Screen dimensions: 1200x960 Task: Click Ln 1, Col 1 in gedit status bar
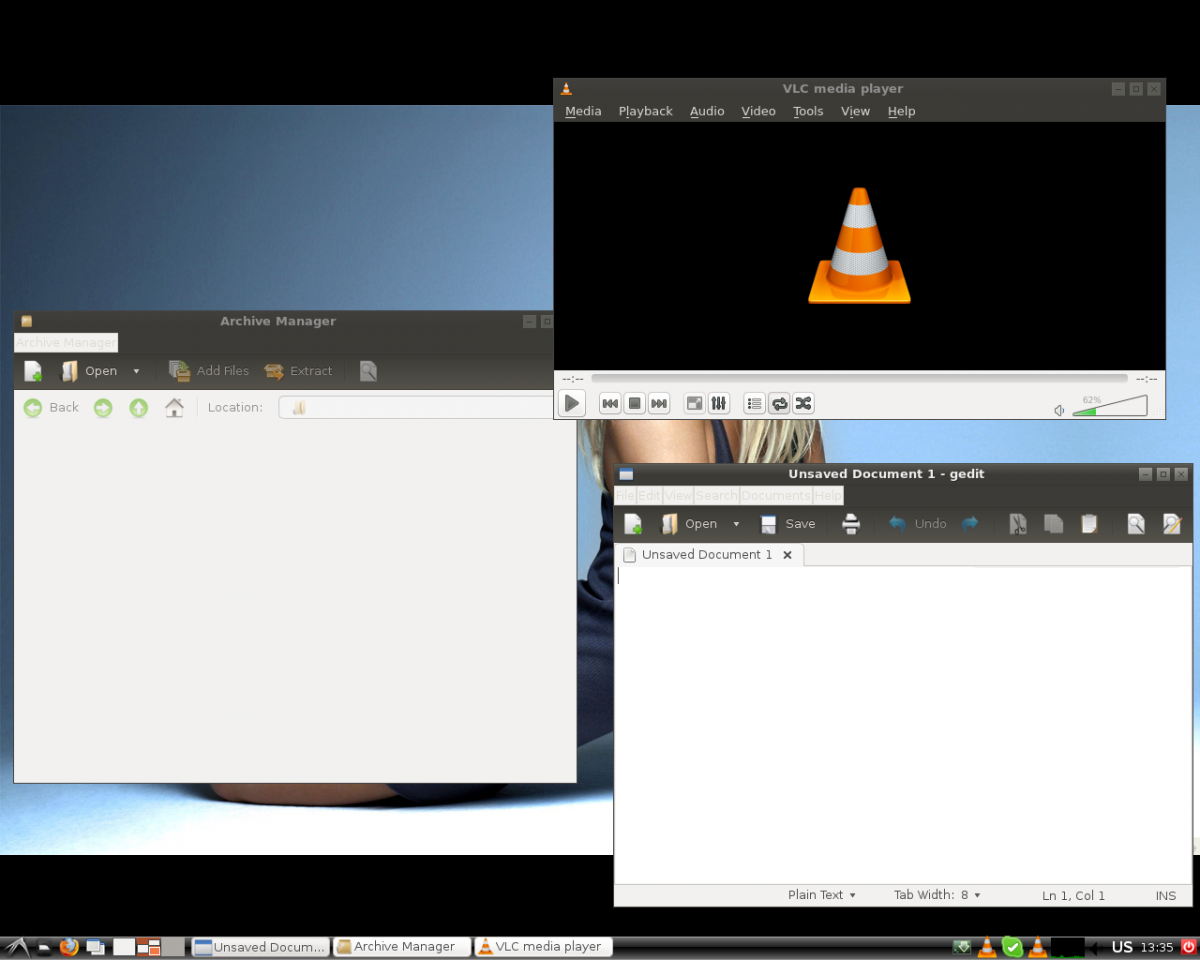(1074, 896)
